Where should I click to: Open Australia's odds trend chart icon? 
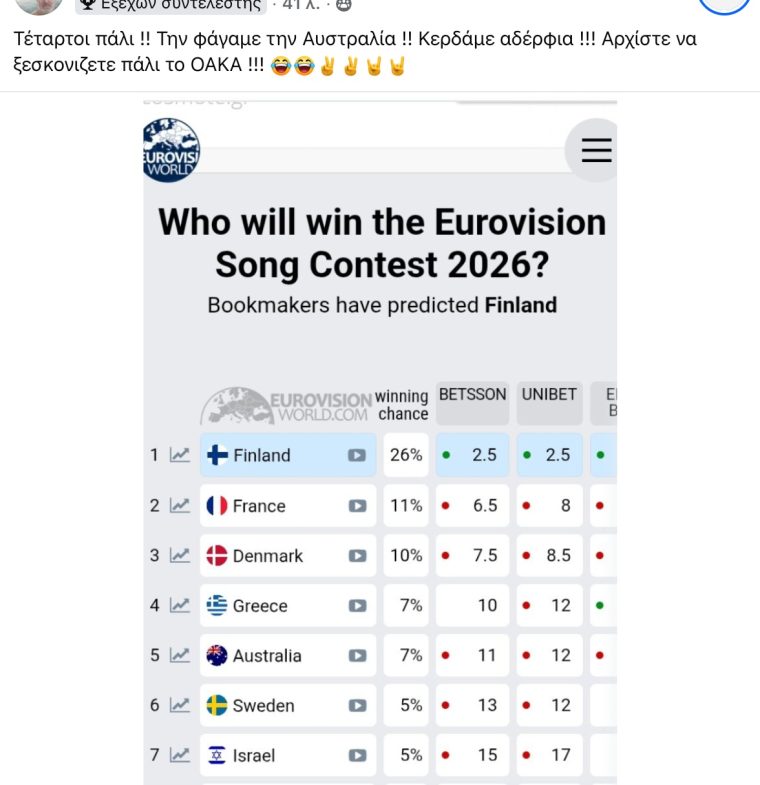[180, 656]
